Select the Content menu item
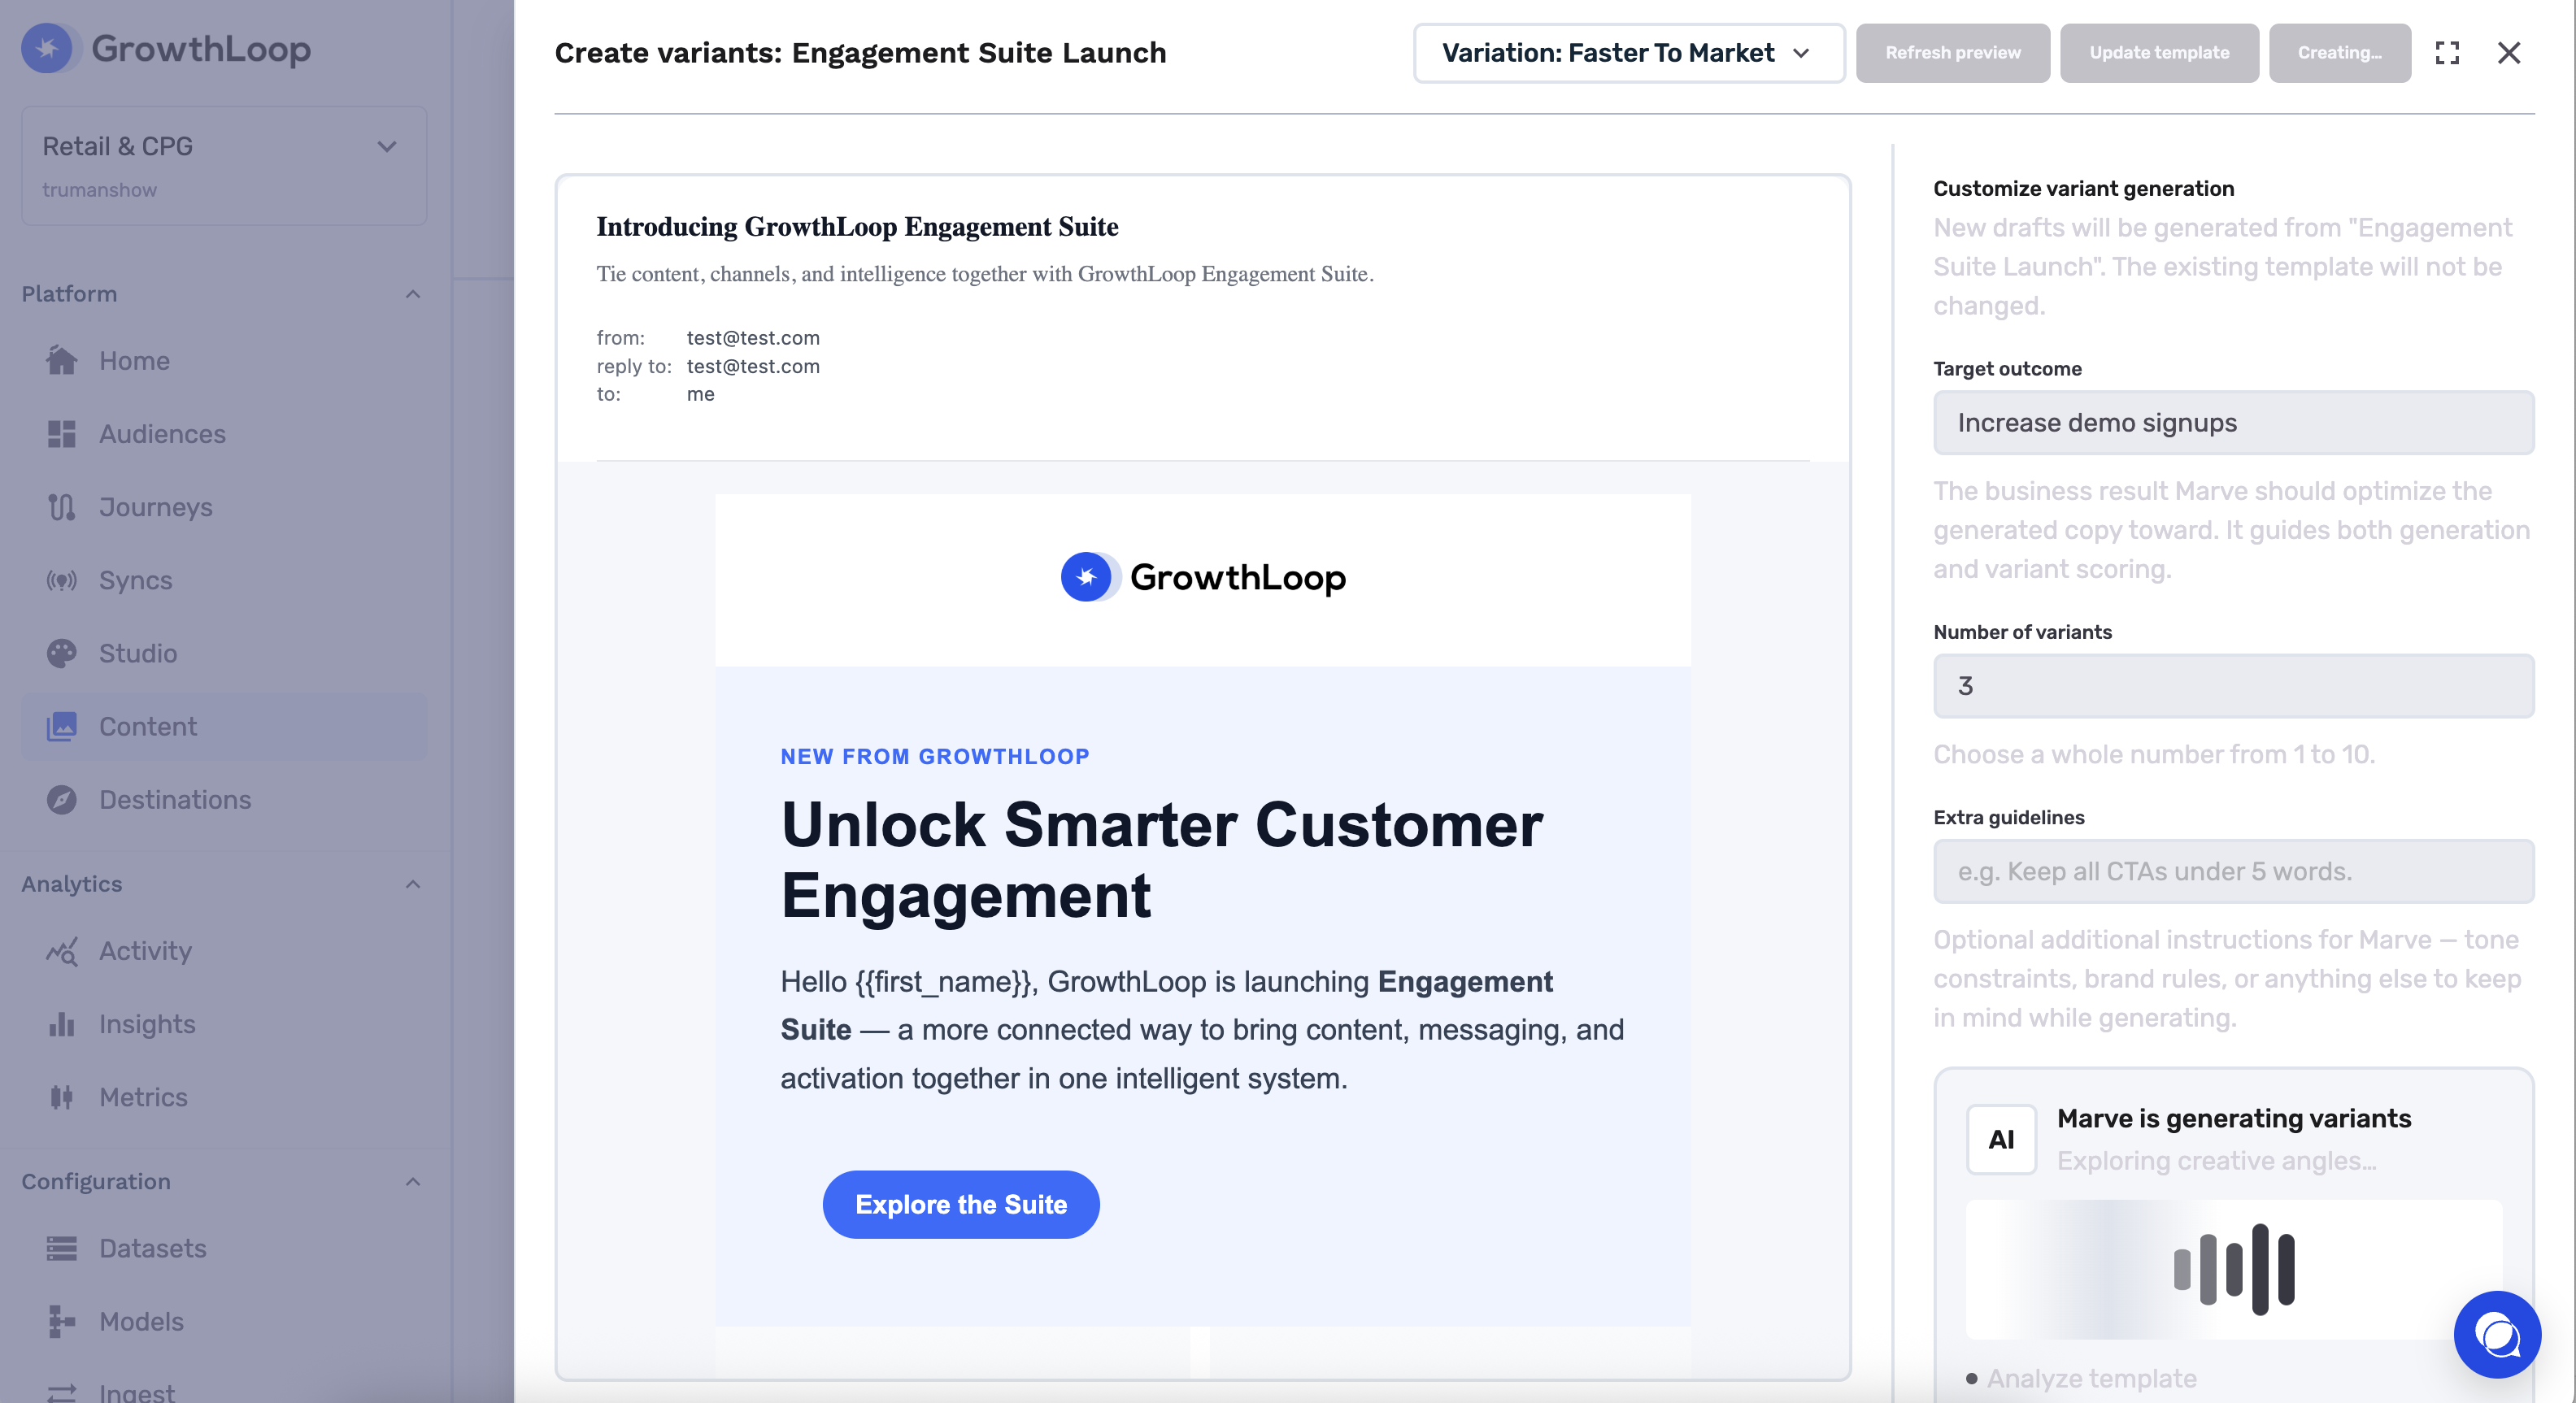The width and height of the screenshot is (2576, 1403). click(x=224, y=726)
